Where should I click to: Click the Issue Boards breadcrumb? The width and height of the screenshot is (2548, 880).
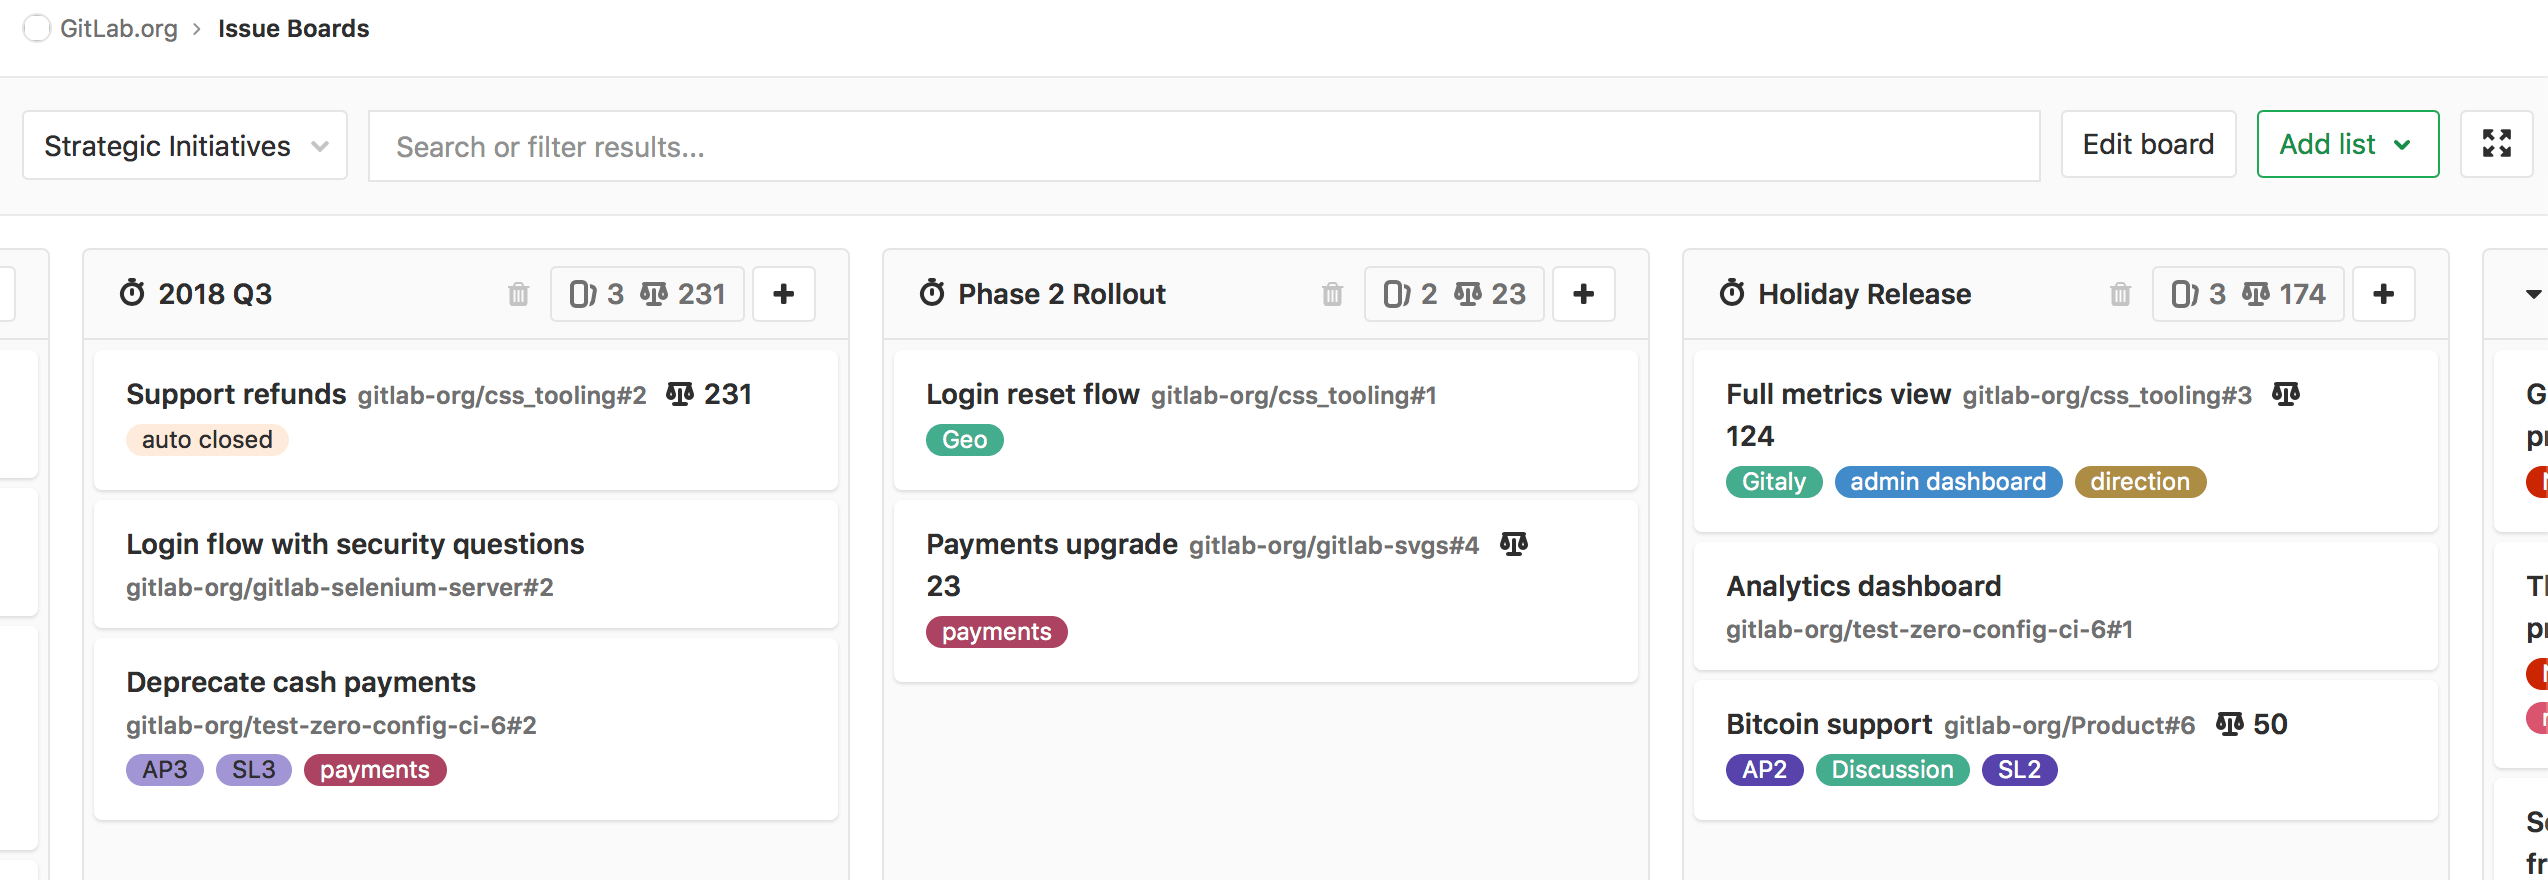293,28
